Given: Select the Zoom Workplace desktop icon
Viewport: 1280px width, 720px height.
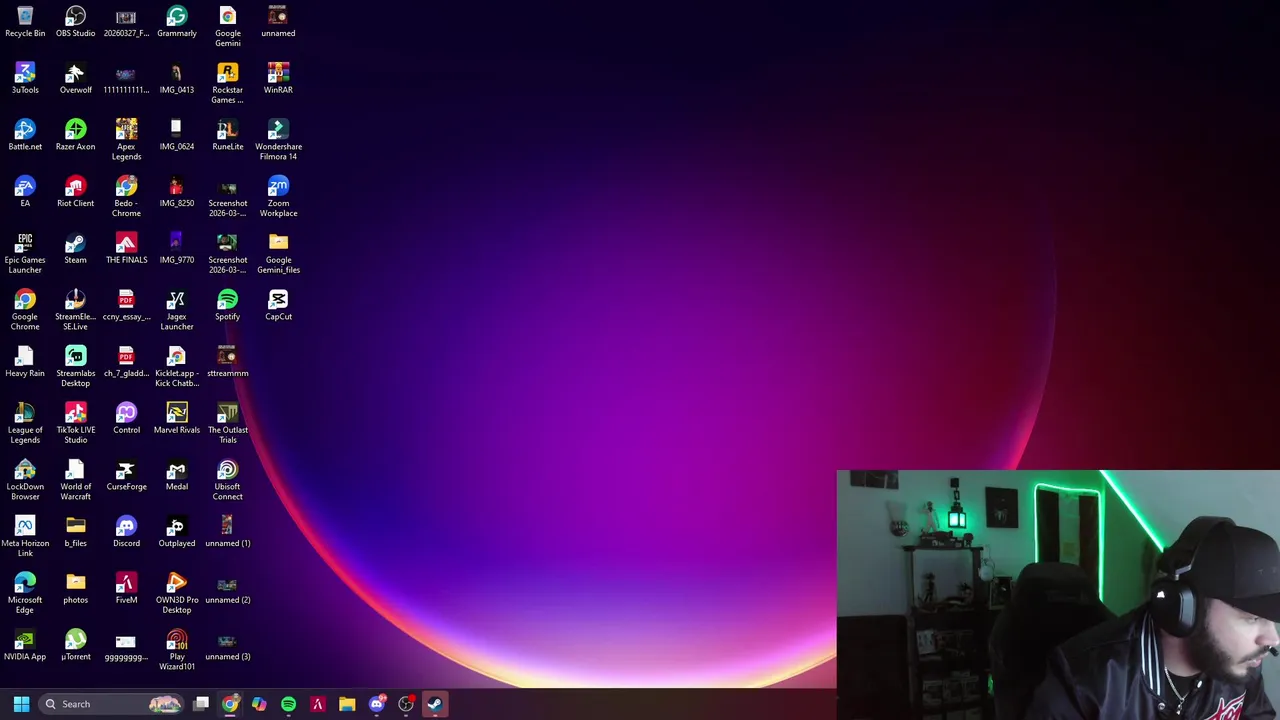Looking at the screenshot, I should 278,196.
